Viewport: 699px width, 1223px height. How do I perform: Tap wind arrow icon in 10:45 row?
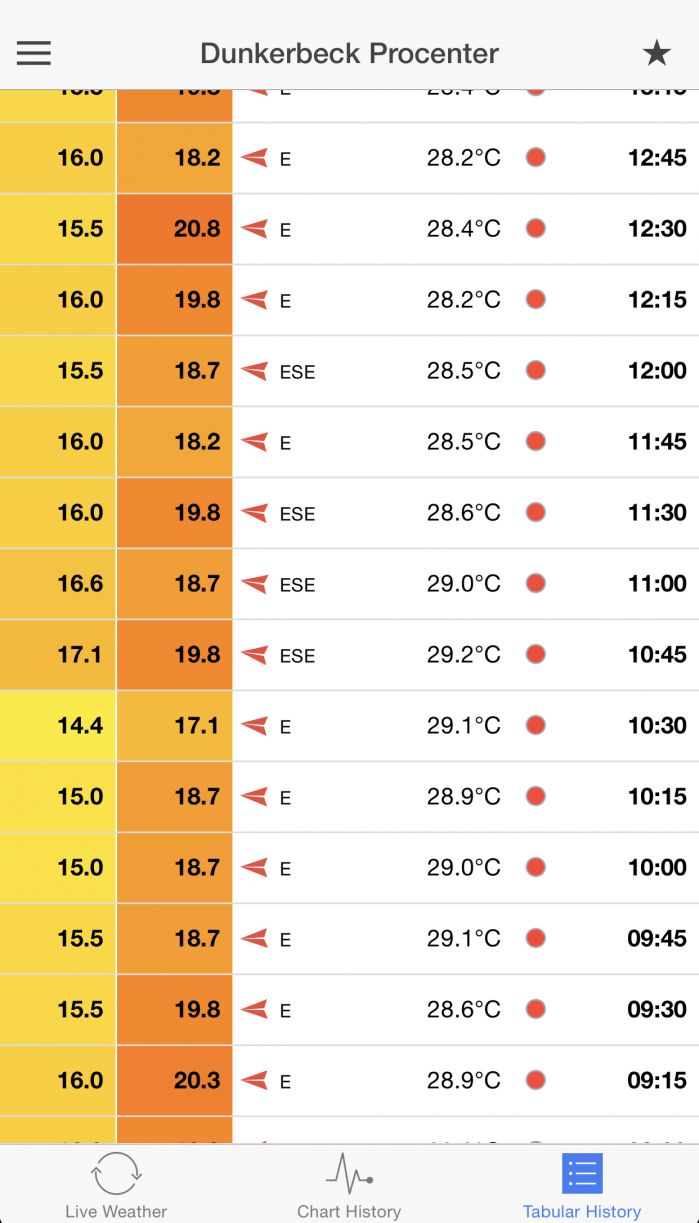254,655
